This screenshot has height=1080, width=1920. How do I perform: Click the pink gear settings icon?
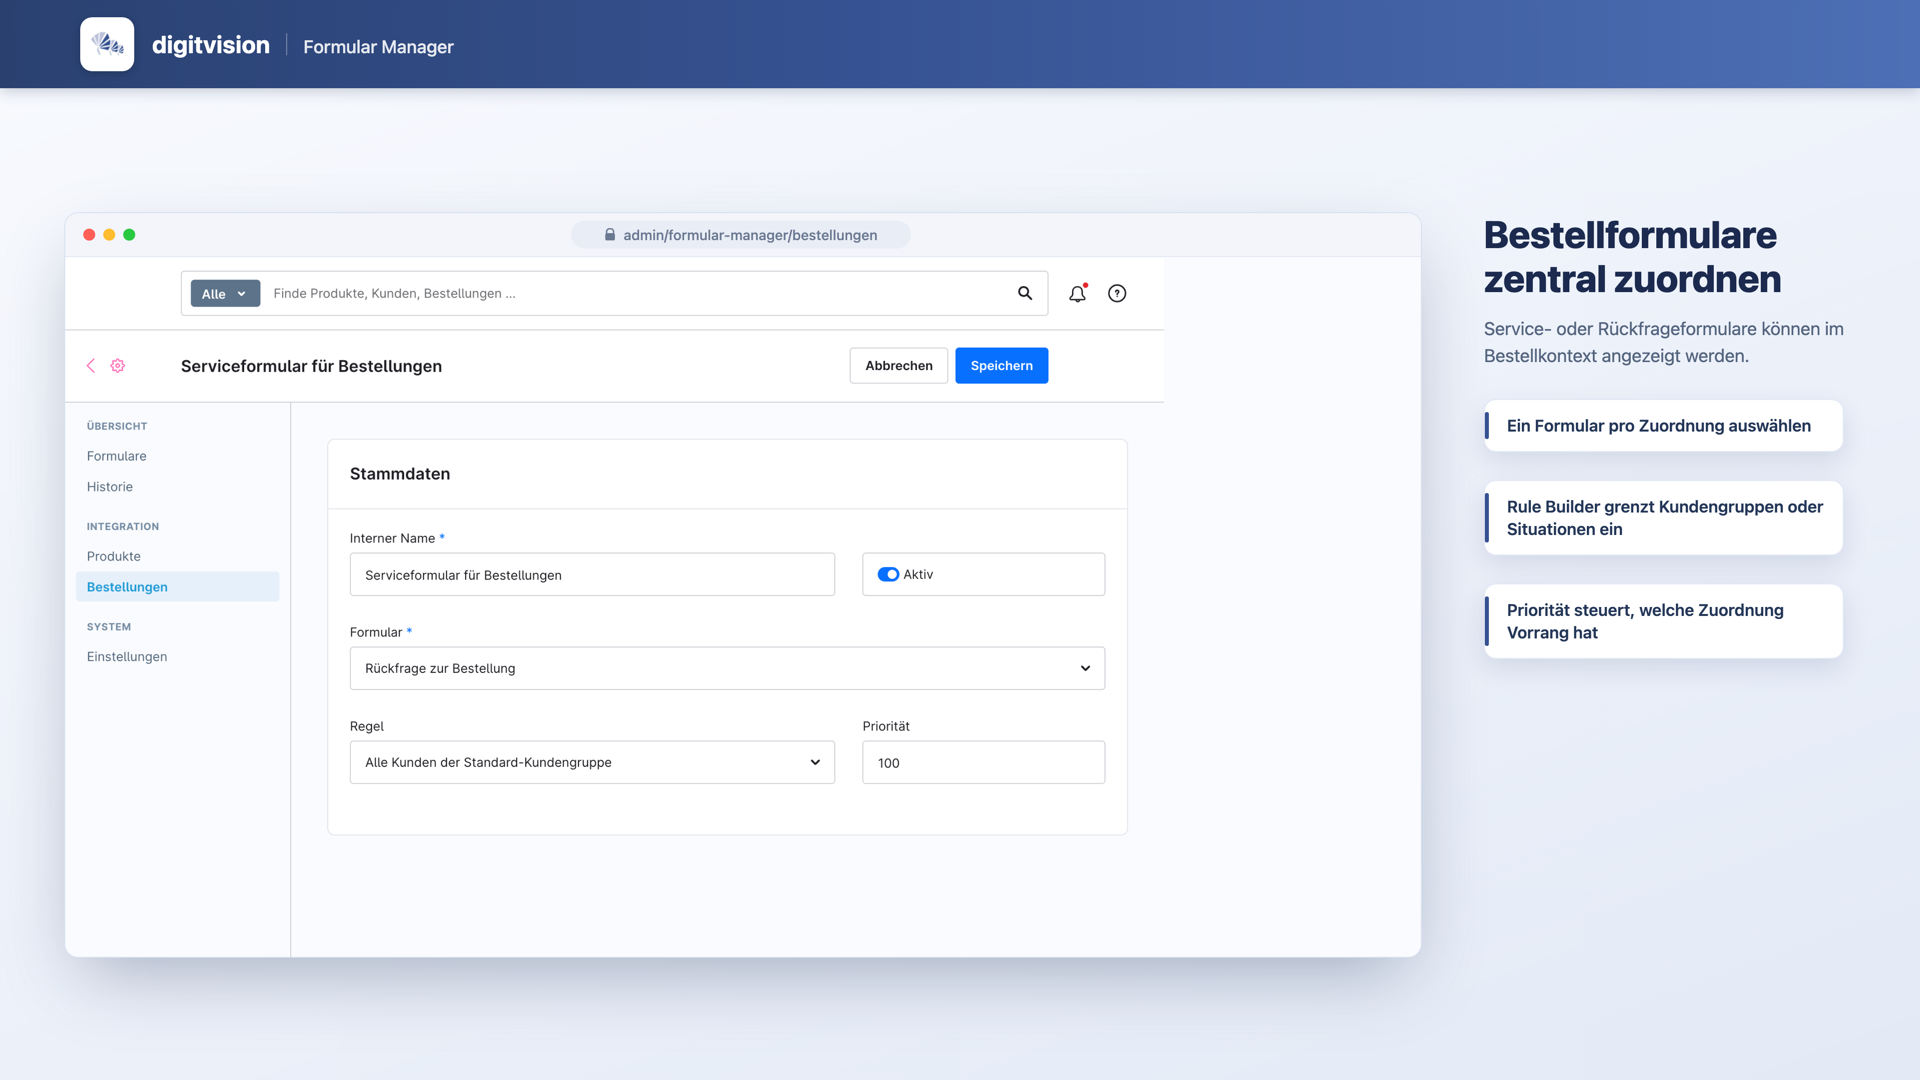click(118, 366)
